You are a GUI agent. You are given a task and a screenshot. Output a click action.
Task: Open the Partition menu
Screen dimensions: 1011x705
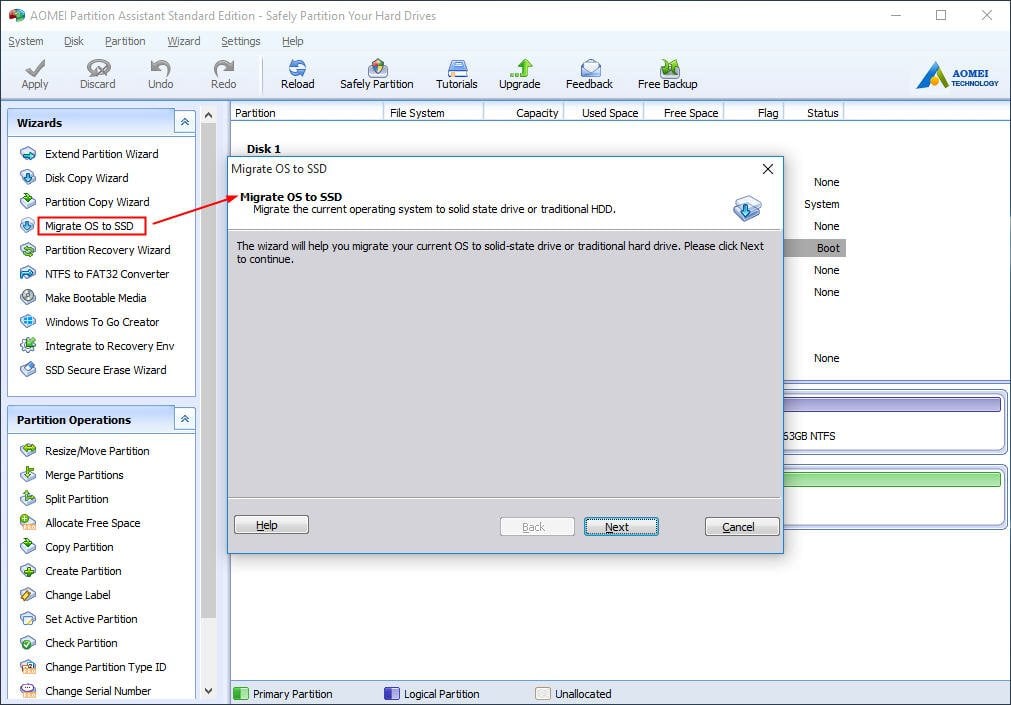tap(125, 41)
